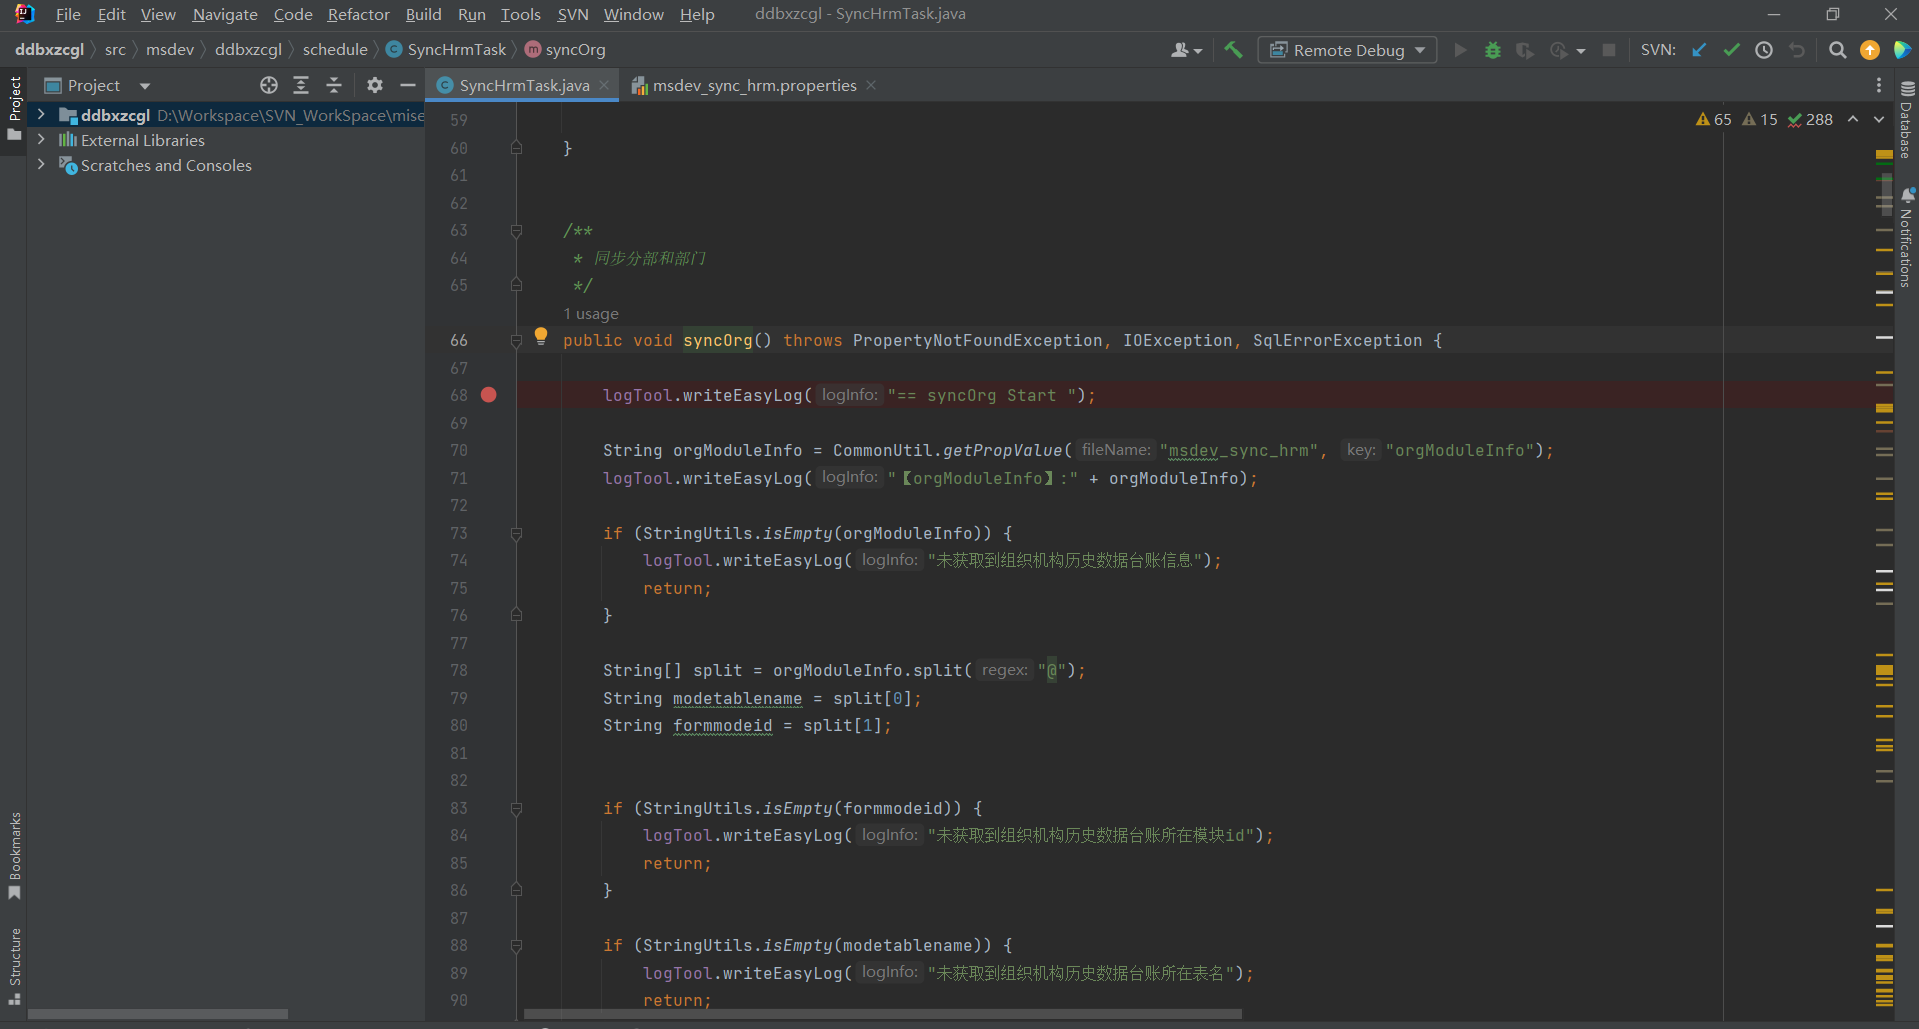Toggle the red breakpoint on line 68
1919x1029 pixels.
pos(489,395)
